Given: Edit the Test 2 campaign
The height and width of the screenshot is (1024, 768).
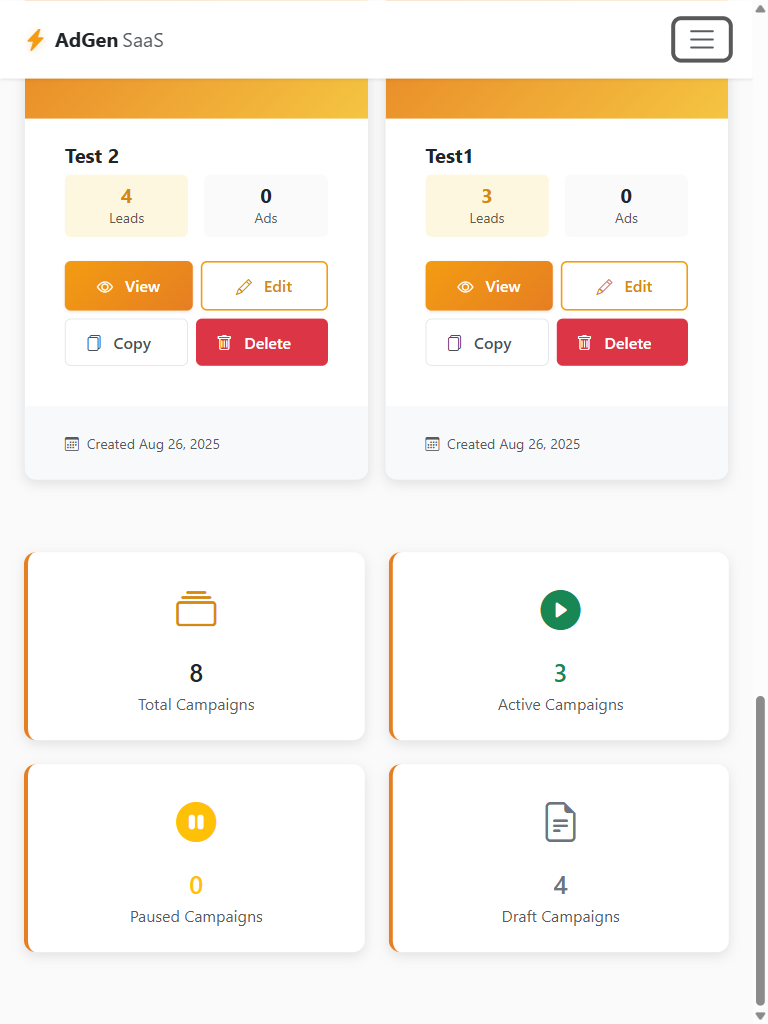Looking at the screenshot, I should click(264, 286).
